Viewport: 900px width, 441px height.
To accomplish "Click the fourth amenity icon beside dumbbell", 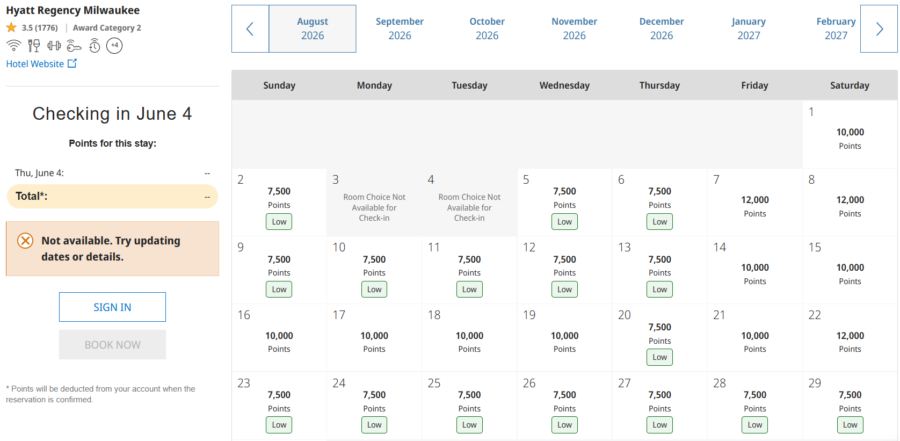I will (75, 45).
